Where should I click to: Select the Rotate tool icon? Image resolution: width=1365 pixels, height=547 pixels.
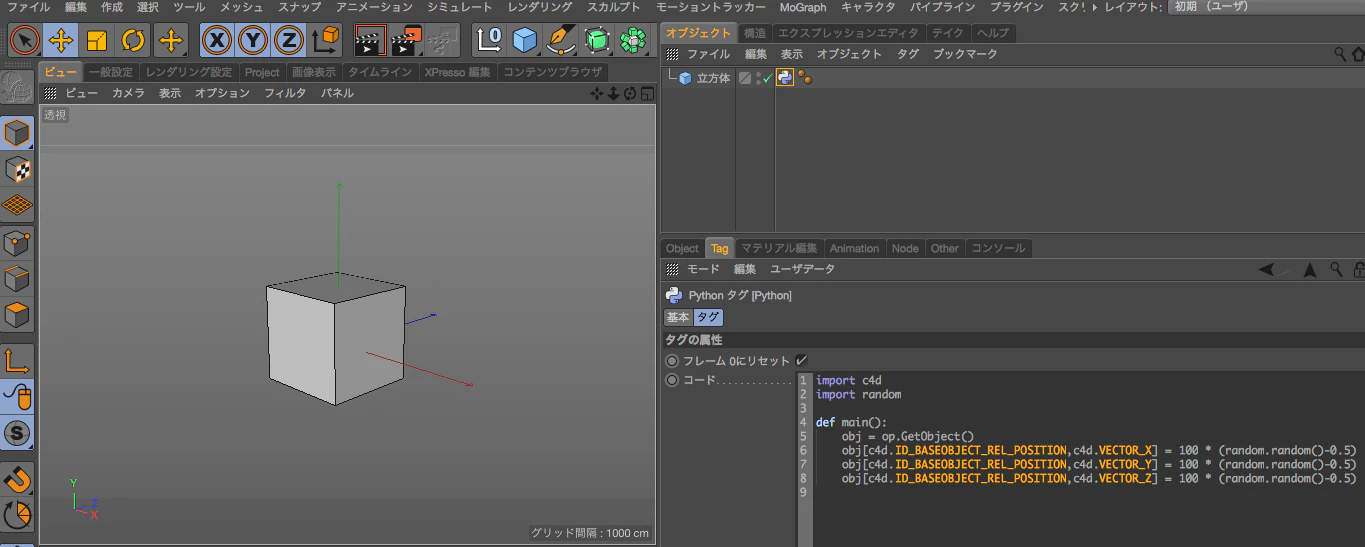133,40
